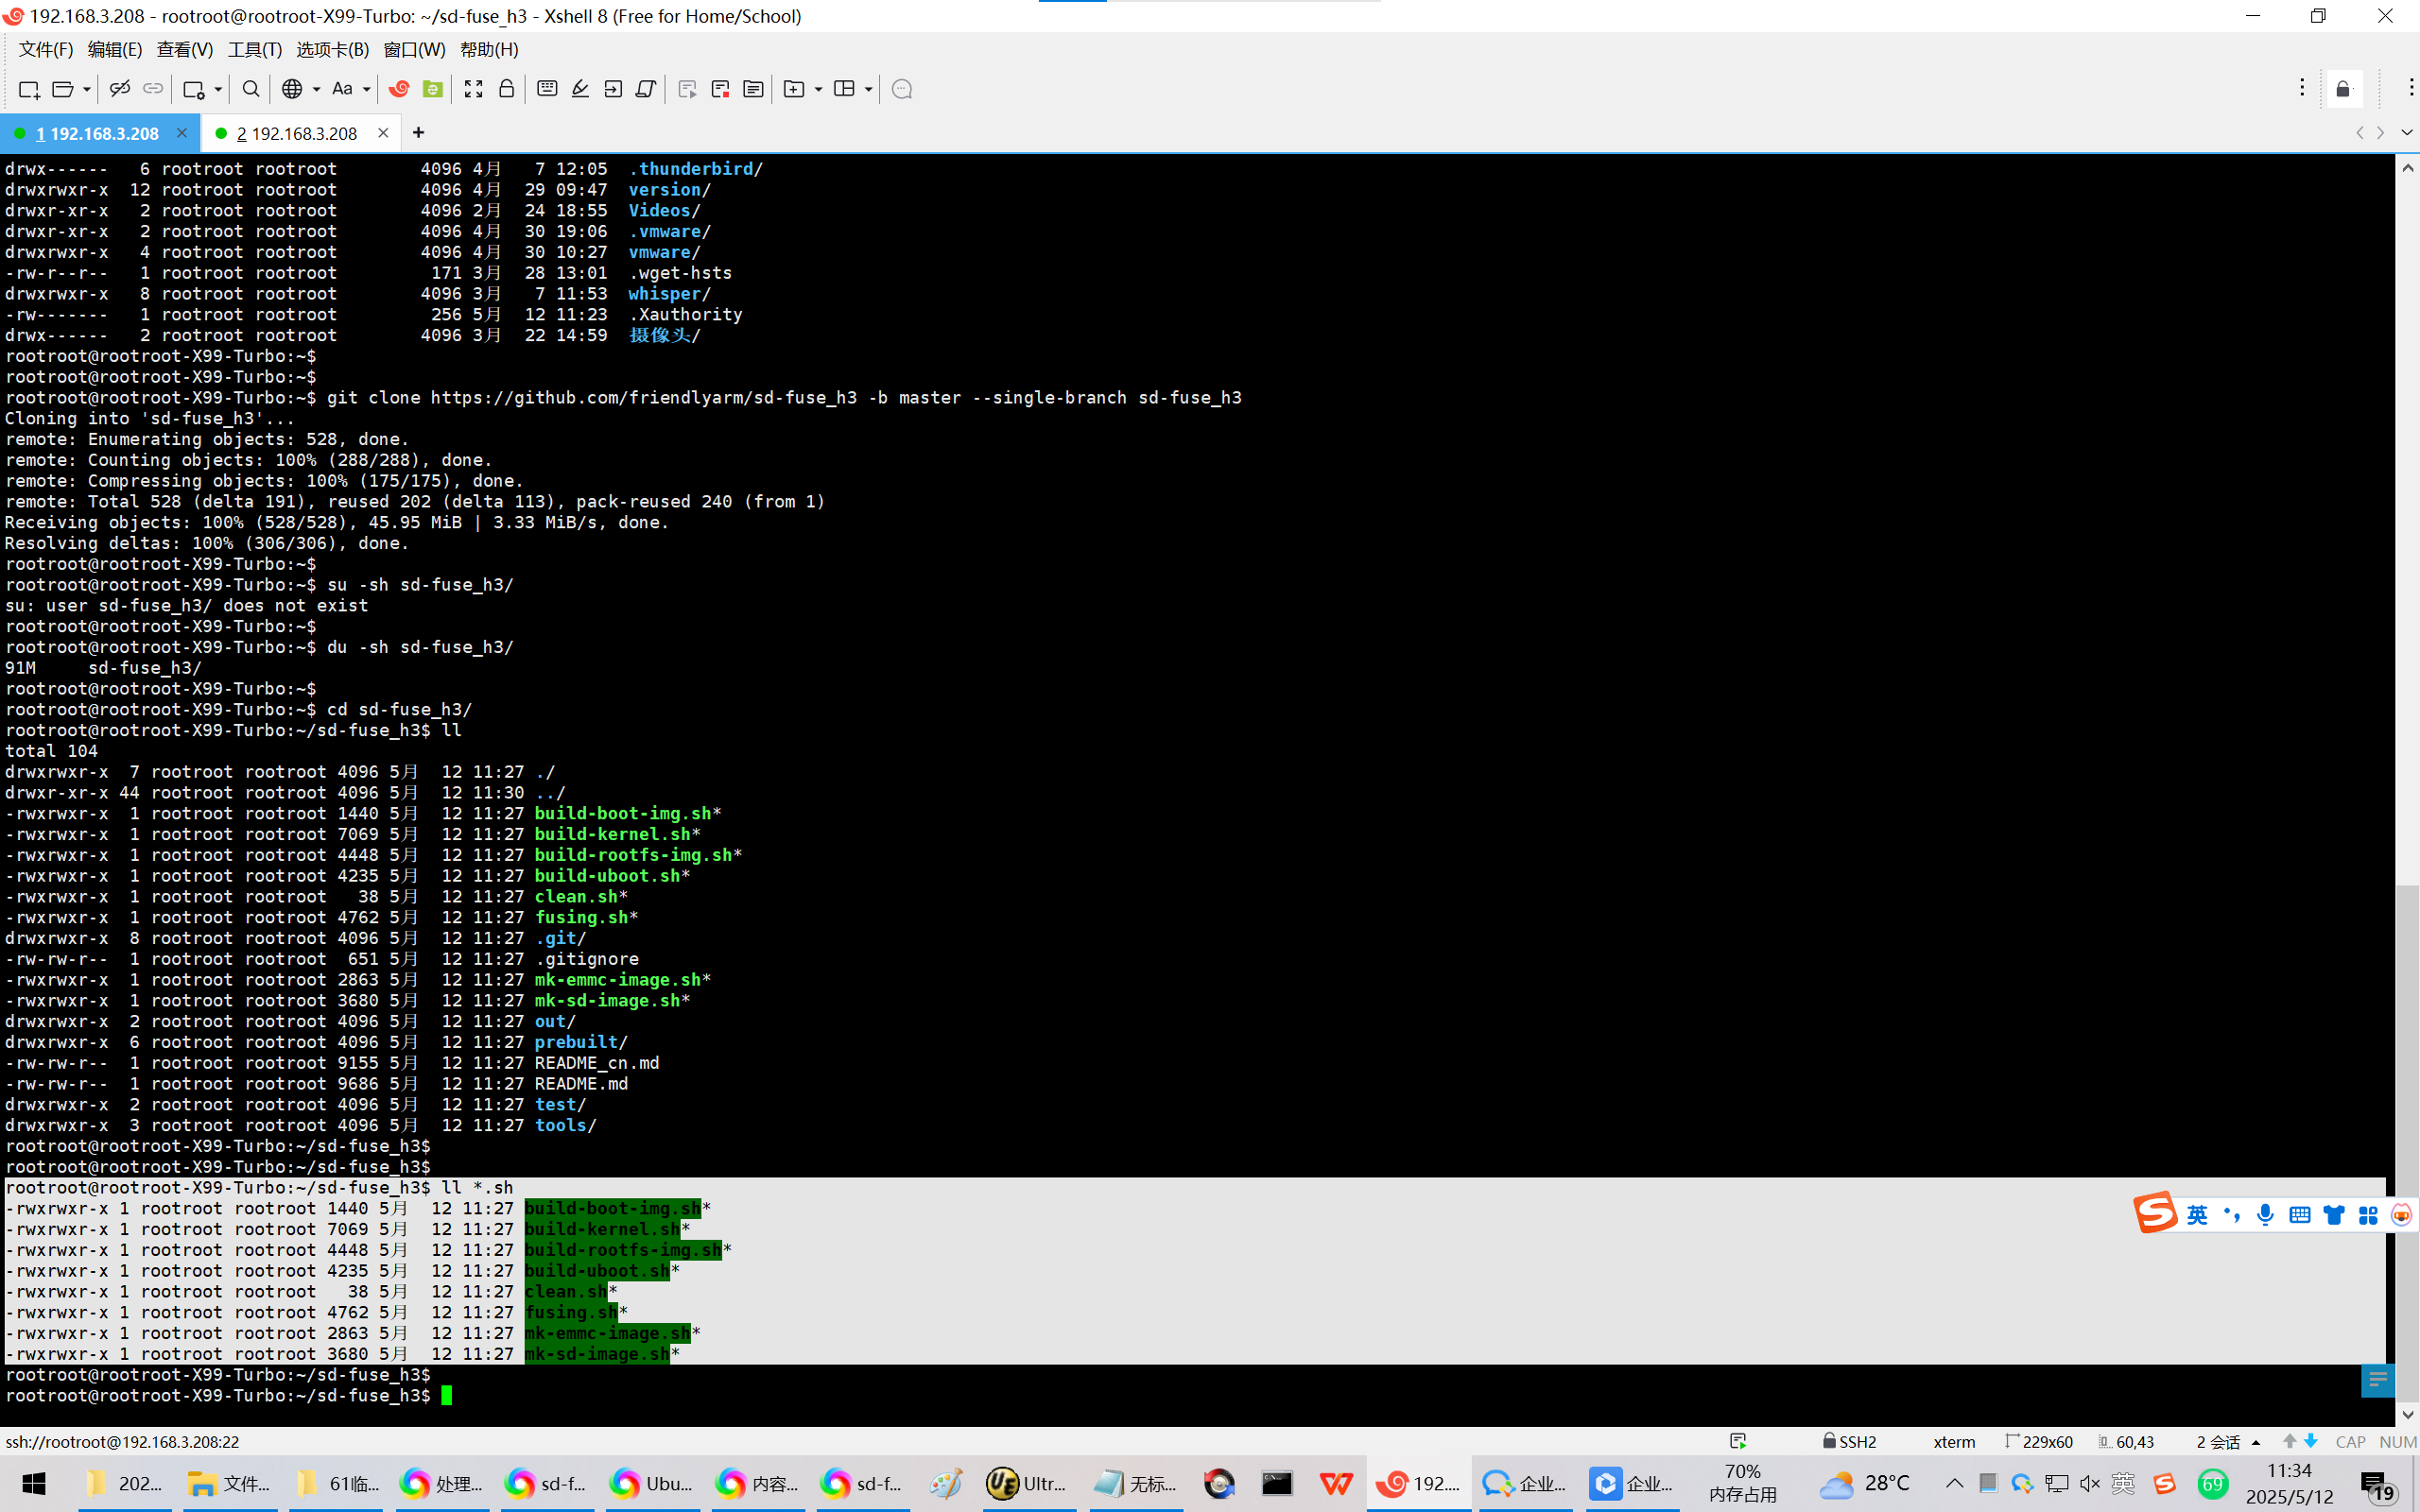Toggle CAP indicator in status bar
2420x1512 pixels.
(2349, 1441)
